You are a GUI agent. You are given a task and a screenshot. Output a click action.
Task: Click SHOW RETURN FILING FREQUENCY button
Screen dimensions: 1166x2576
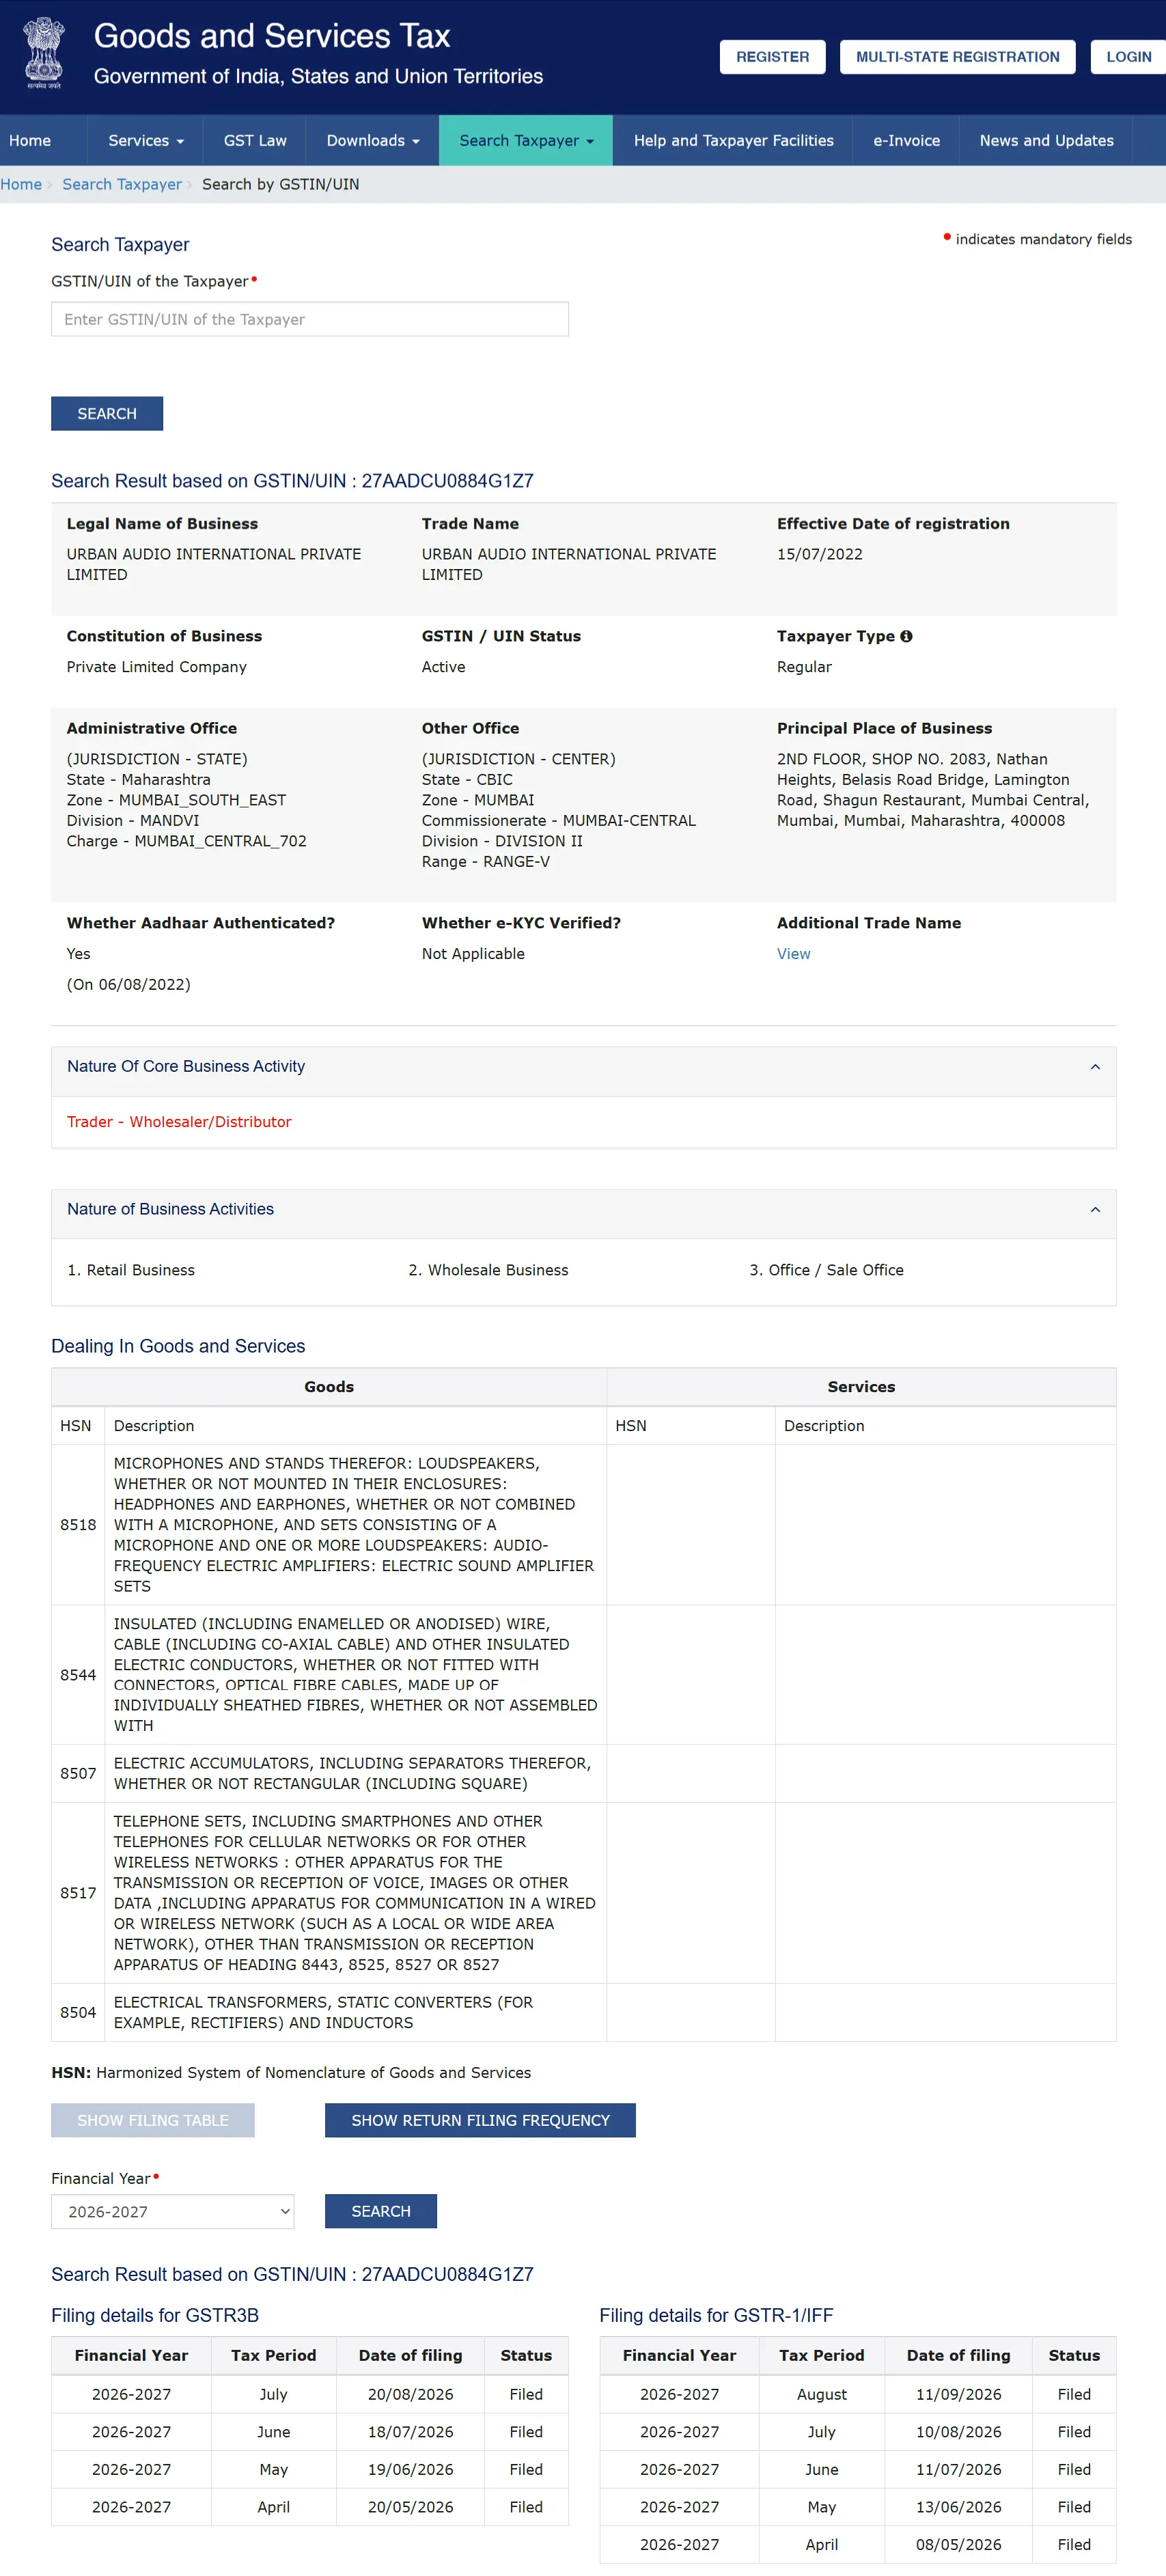480,2120
